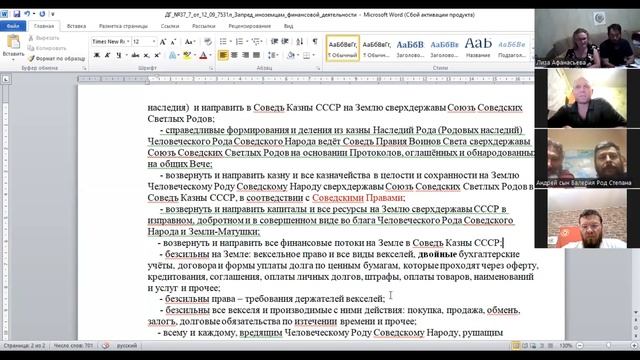Increase font size with Grow Font
Viewport: 640px width, 360px height.
(x=163, y=42)
